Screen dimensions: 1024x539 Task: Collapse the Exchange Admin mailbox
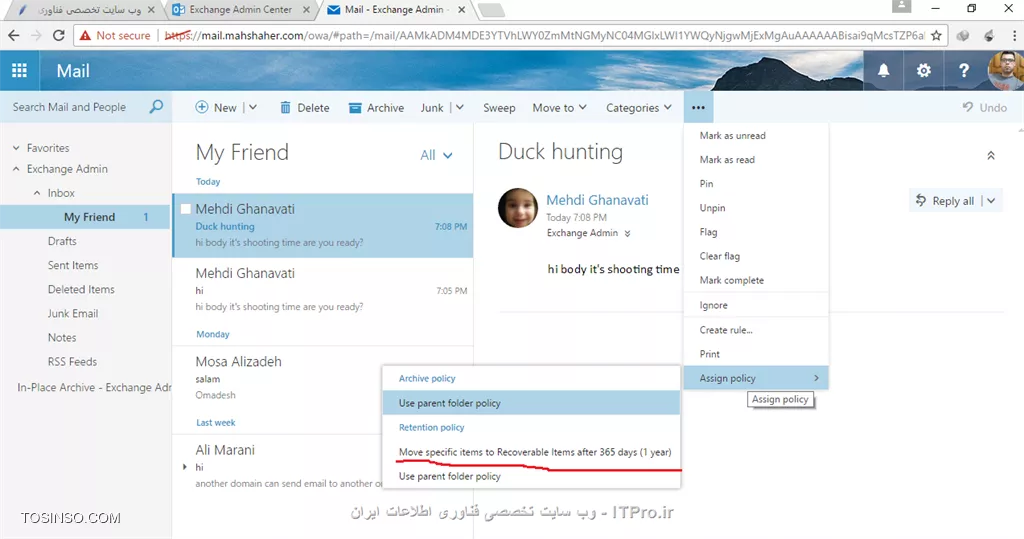(x=16, y=169)
